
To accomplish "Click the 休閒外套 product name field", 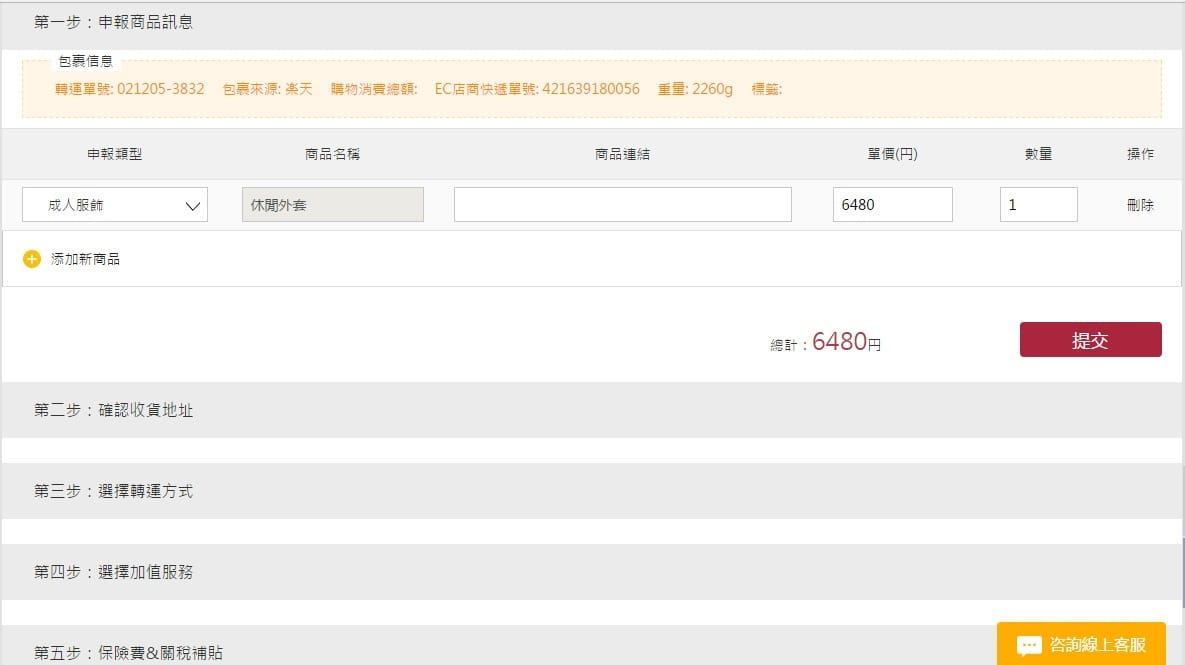I will coord(333,205).
